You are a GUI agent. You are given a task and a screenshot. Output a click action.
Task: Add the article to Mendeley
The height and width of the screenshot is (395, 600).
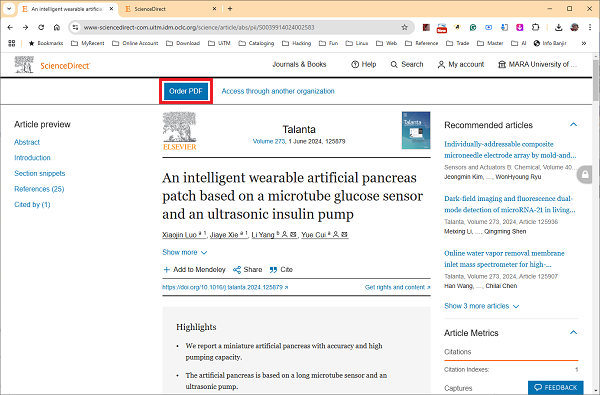pyautogui.click(x=194, y=269)
